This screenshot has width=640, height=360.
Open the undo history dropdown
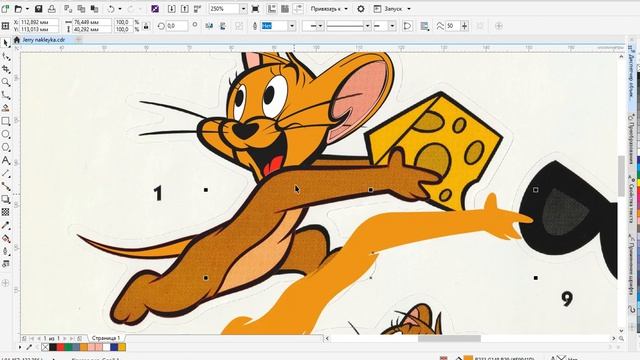[120, 9]
